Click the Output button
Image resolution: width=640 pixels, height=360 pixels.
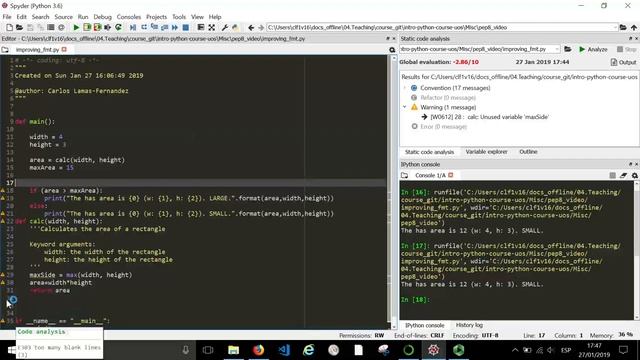click(623, 62)
